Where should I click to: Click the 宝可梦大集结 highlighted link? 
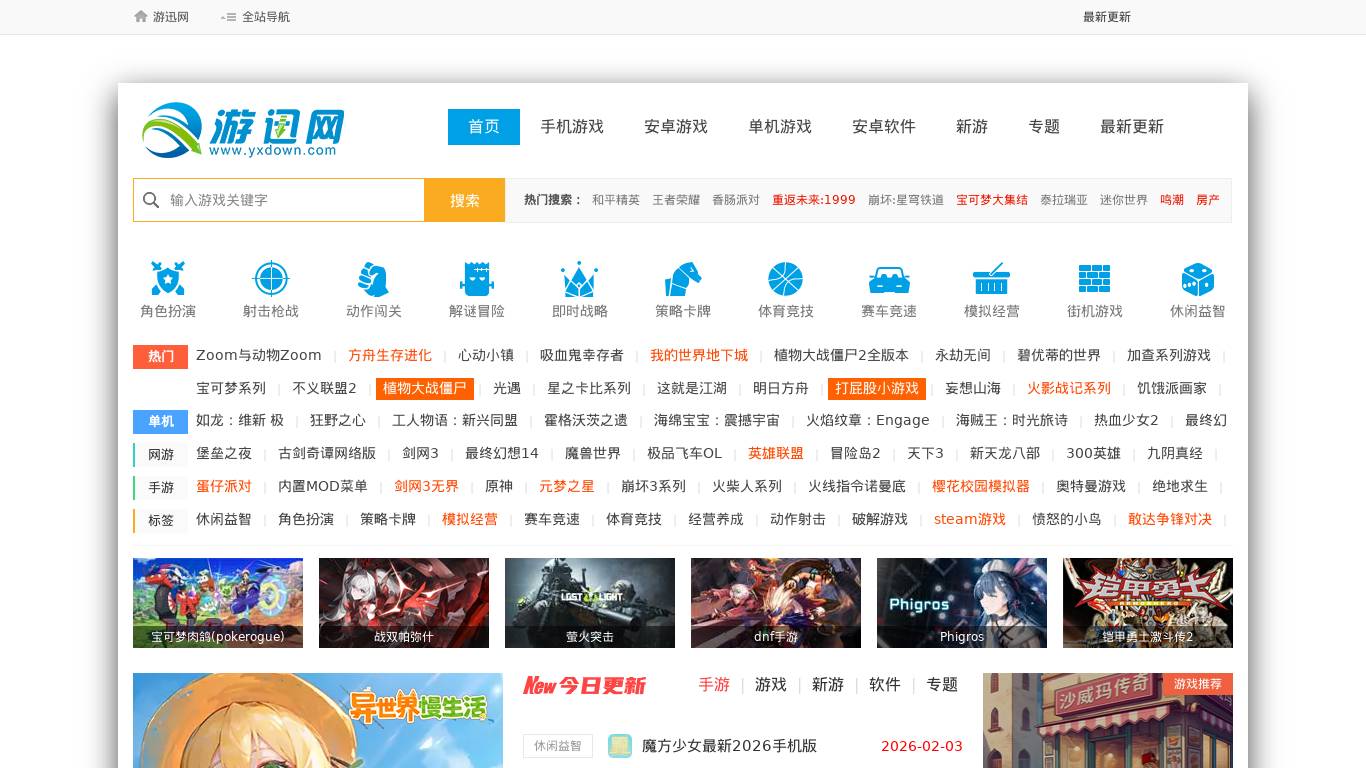(x=992, y=200)
